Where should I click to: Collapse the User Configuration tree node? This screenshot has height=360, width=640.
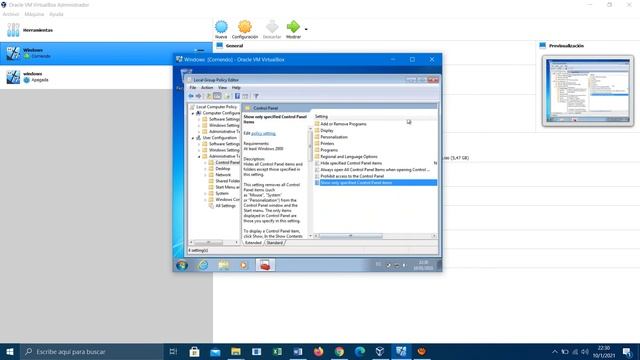pos(193,138)
